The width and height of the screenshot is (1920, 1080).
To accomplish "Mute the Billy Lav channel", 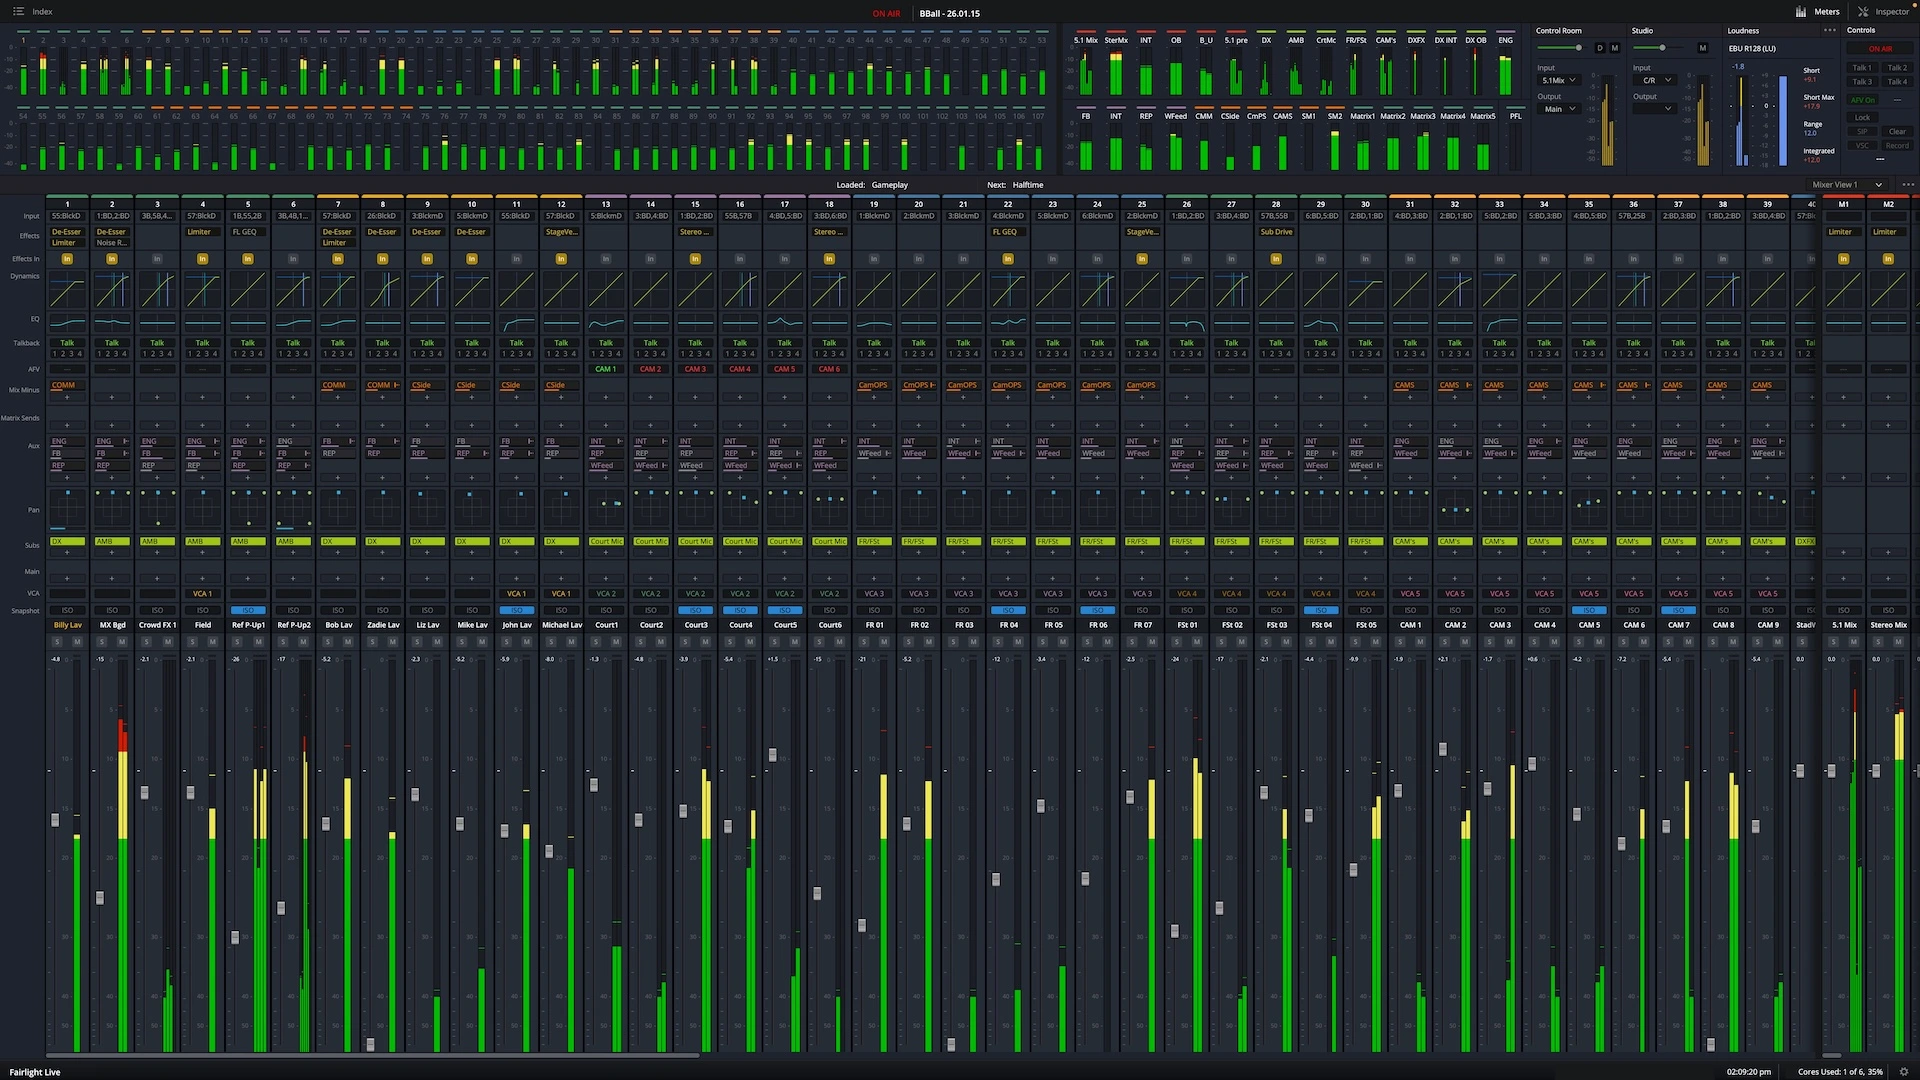I will click(78, 642).
